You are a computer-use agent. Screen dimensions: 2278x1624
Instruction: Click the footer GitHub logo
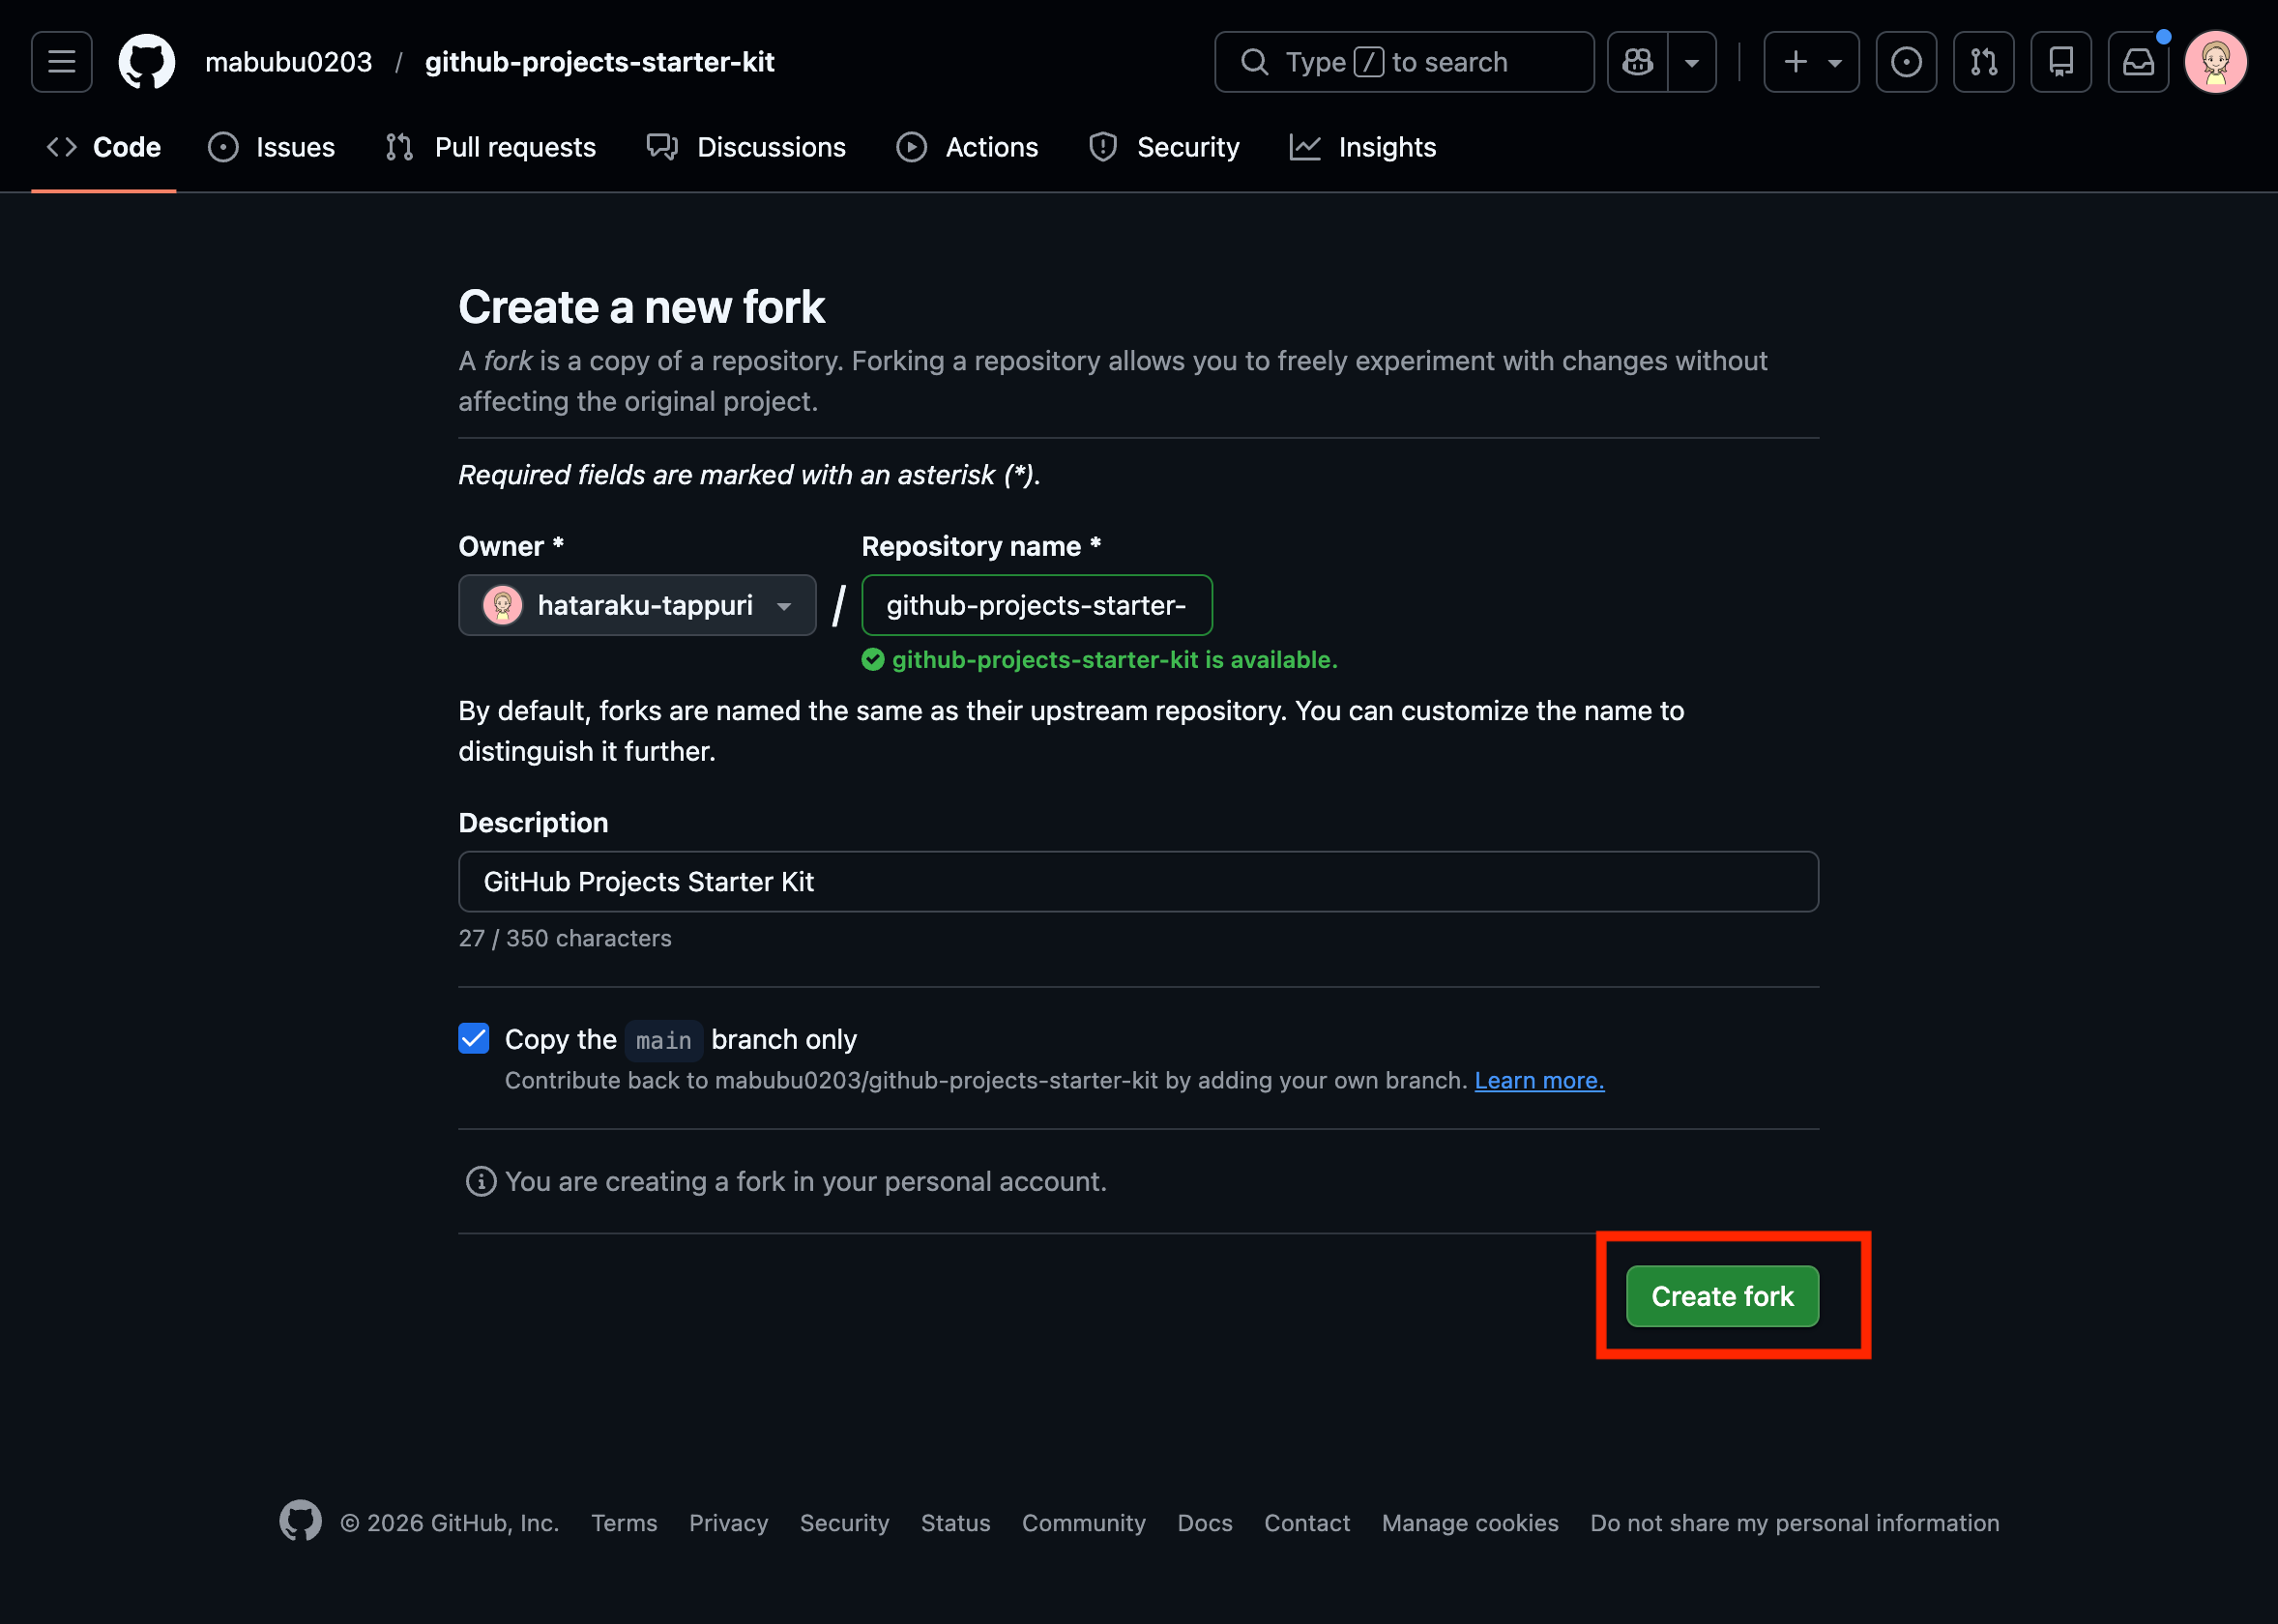(300, 1520)
